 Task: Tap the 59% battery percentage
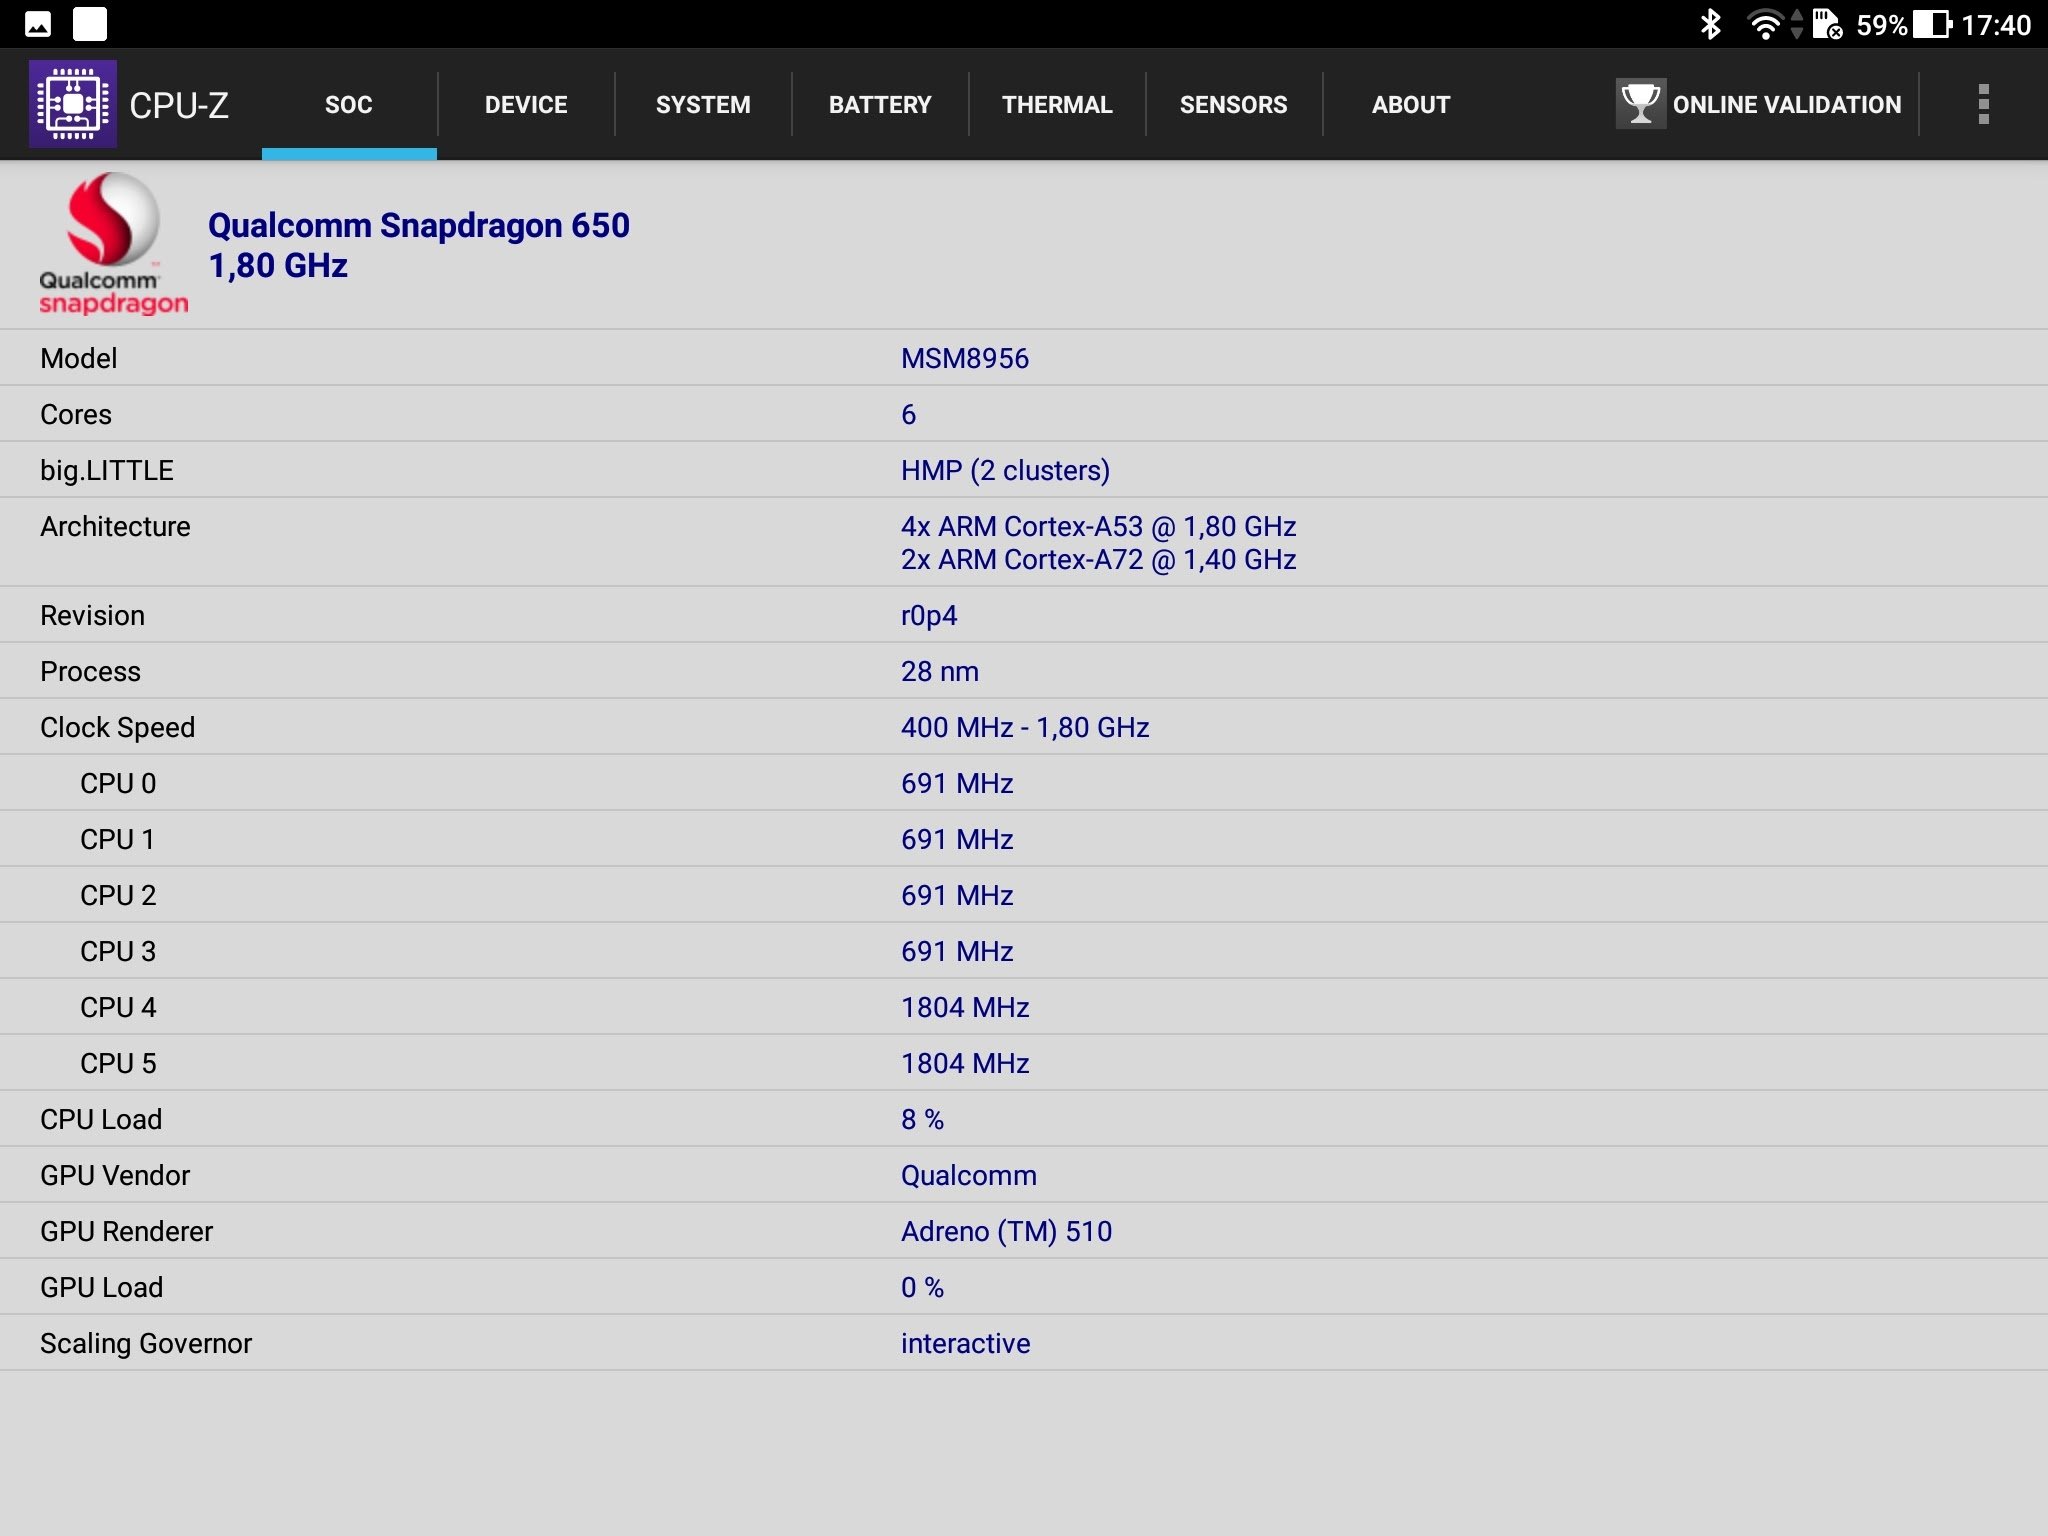[x=1882, y=25]
